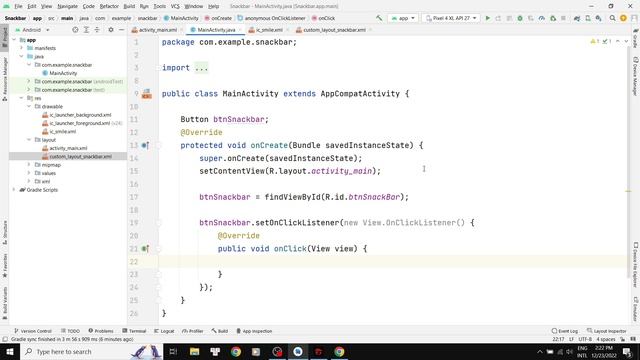The height and width of the screenshot is (360, 640).
Task: Hide the Project panel with minus icon
Action: (x=121, y=30)
